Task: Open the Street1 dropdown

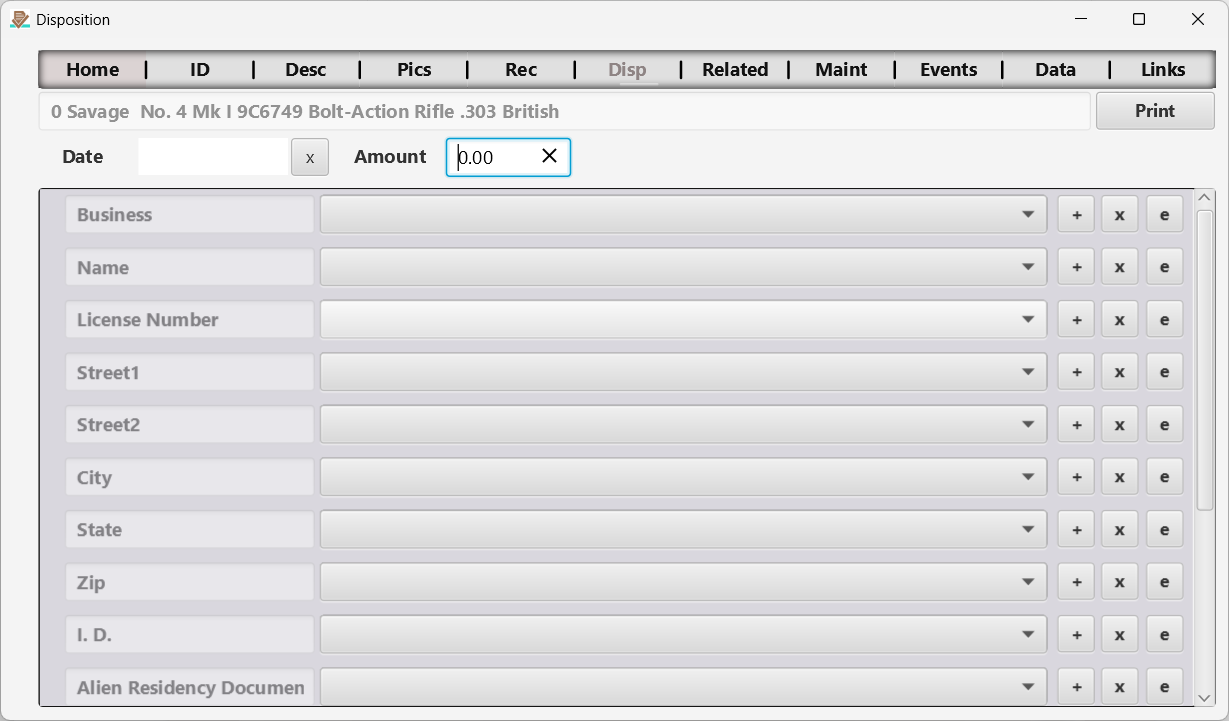Action: tap(683, 372)
